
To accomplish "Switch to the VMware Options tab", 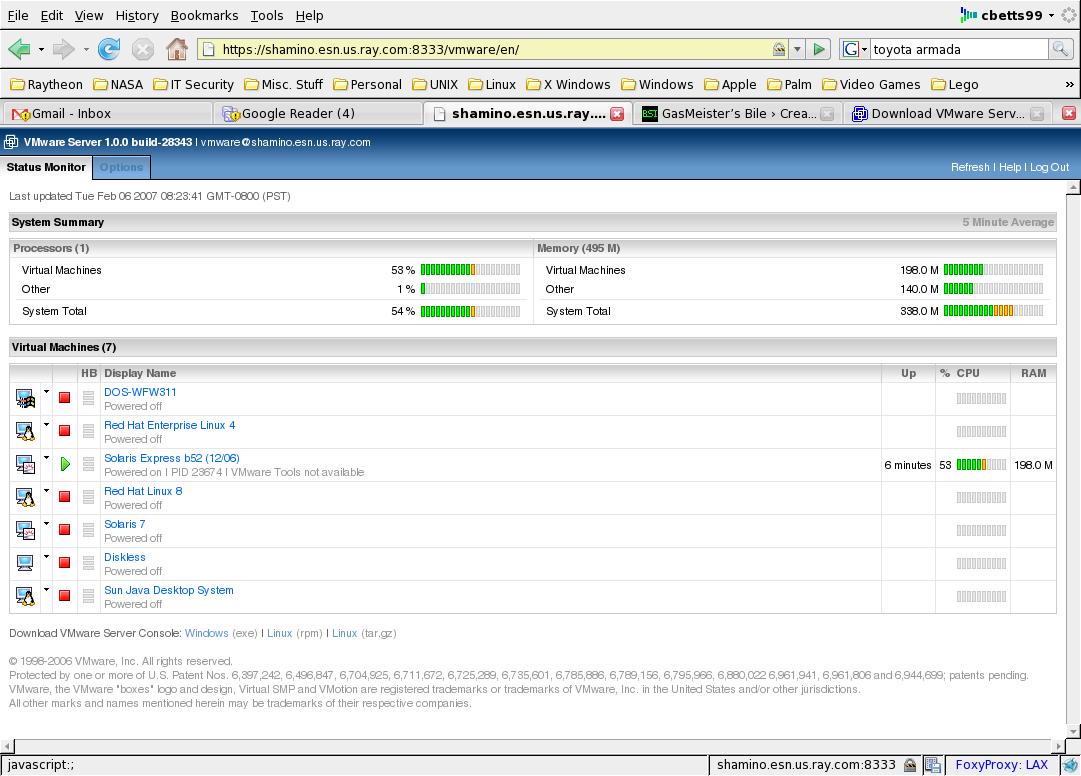I will click(x=121, y=167).
